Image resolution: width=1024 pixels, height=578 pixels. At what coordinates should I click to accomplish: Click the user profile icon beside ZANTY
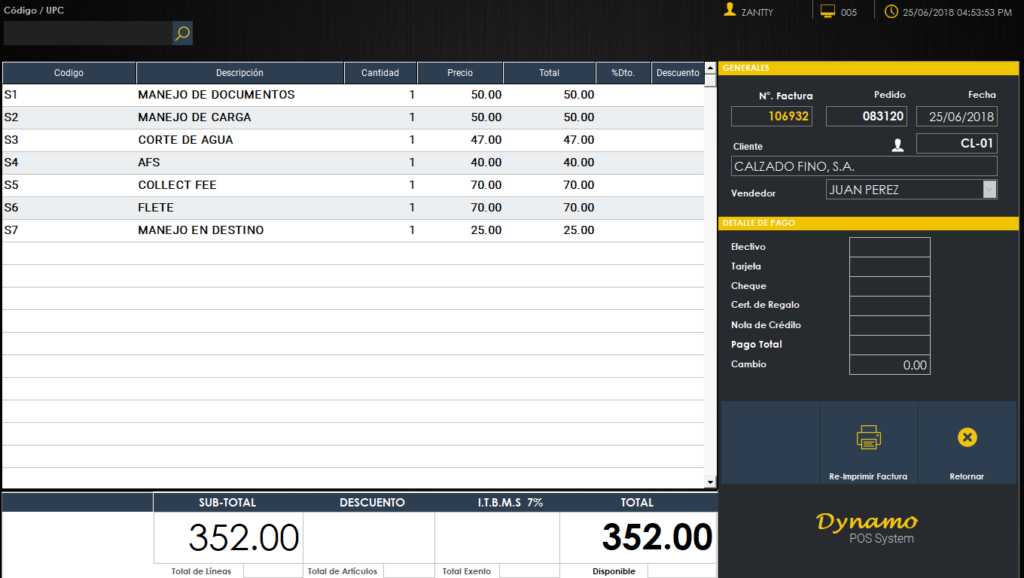tap(730, 11)
